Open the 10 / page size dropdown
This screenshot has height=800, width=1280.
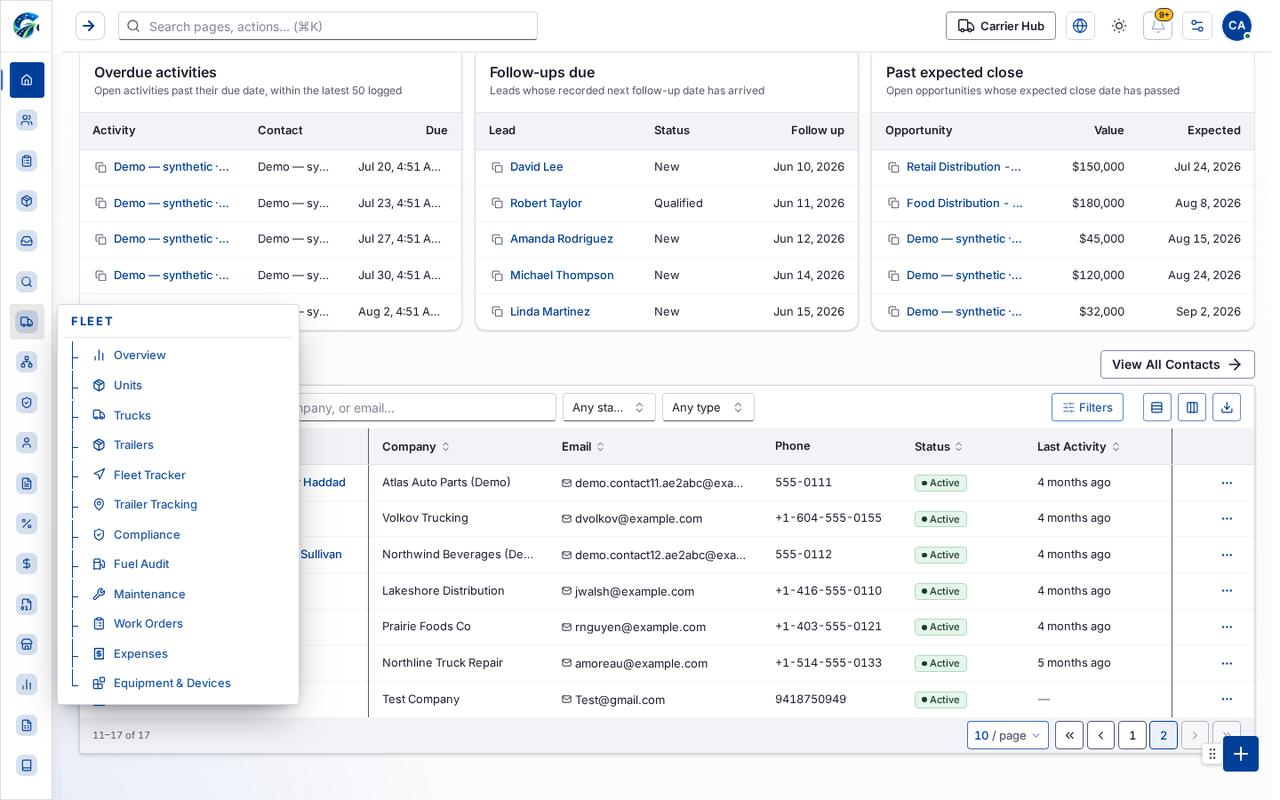[1008, 735]
